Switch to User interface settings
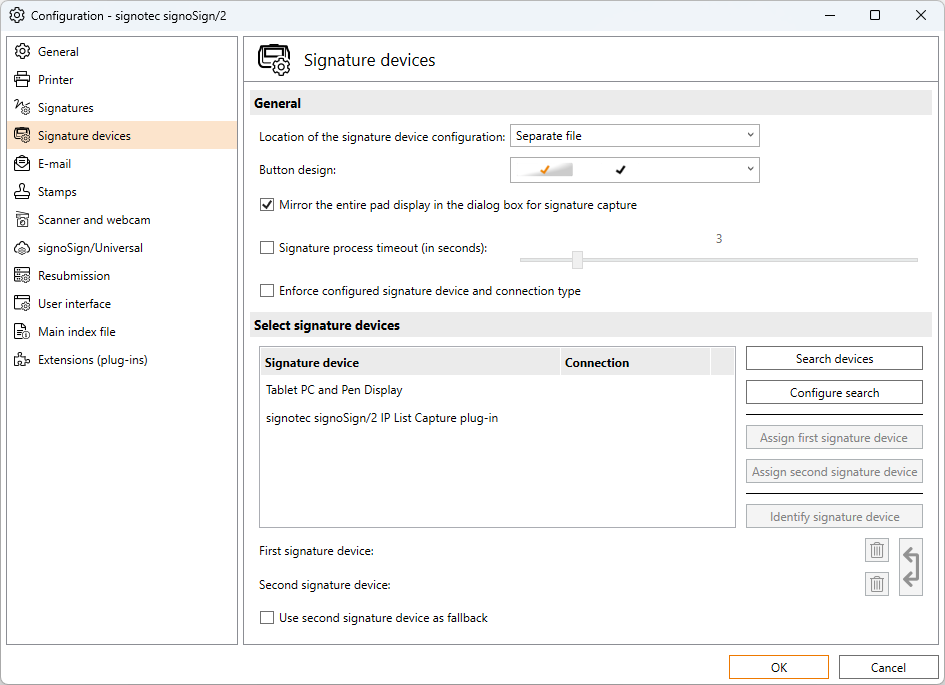Image resolution: width=945 pixels, height=685 pixels. point(74,304)
